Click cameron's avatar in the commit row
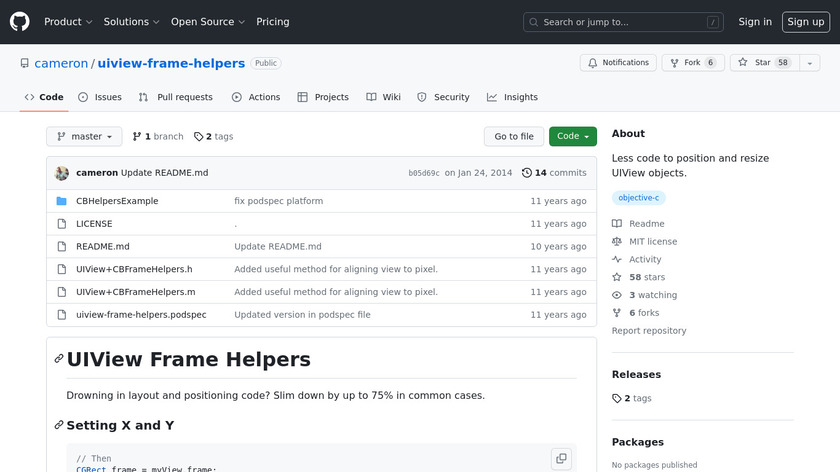This screenshot has height=472, width=840. [x=62, y=173]
